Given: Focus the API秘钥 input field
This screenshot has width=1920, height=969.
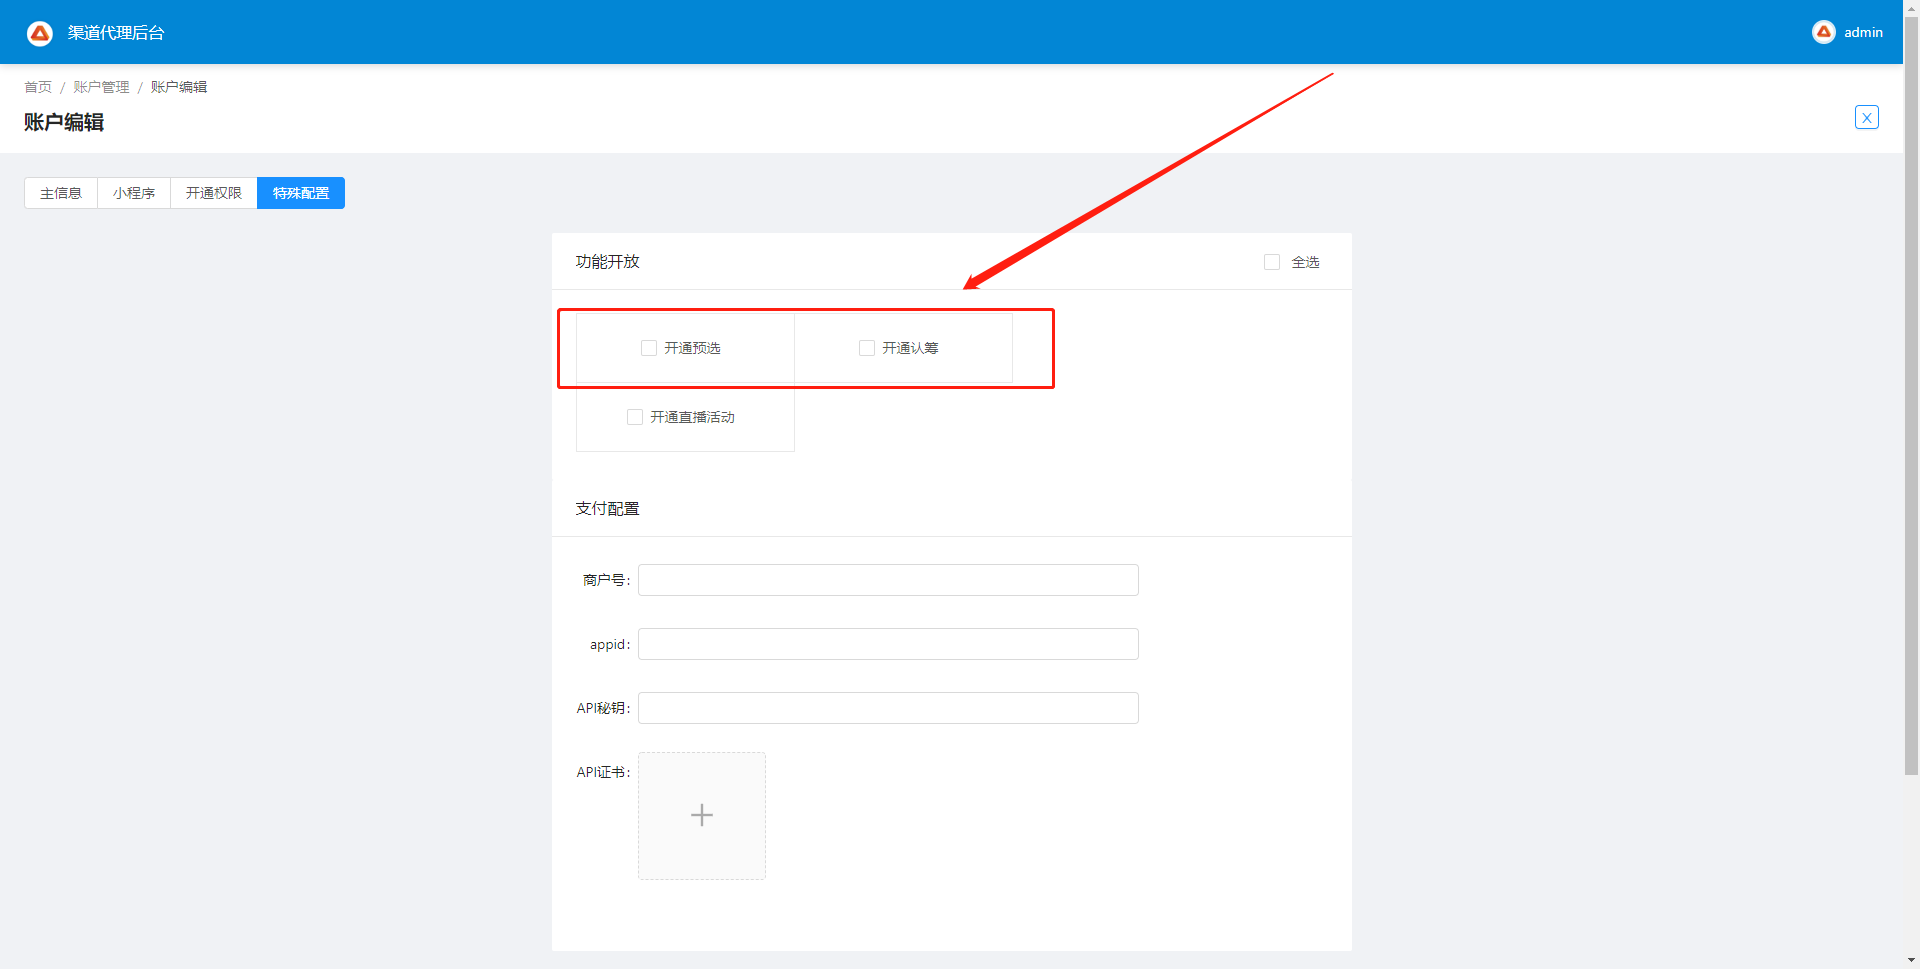Looking at the screenshot, I should pos(888,708).
